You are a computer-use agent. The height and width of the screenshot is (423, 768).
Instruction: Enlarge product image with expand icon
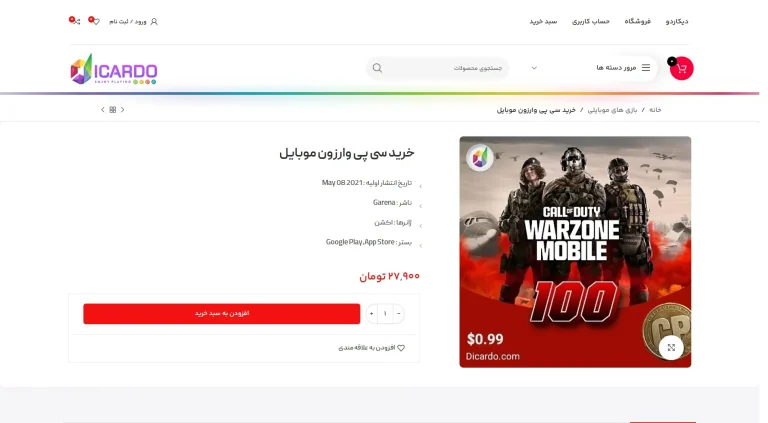coord(671,347)
